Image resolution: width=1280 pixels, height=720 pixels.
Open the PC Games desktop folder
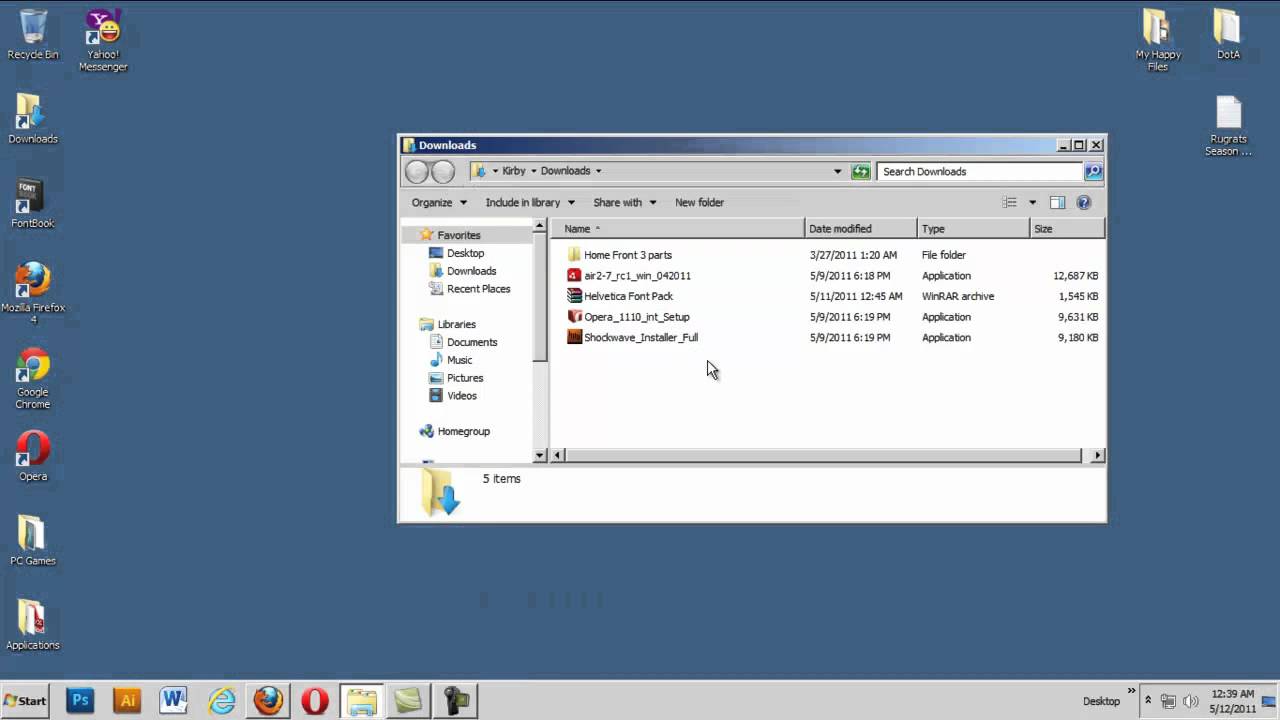[x=33, y=541]
